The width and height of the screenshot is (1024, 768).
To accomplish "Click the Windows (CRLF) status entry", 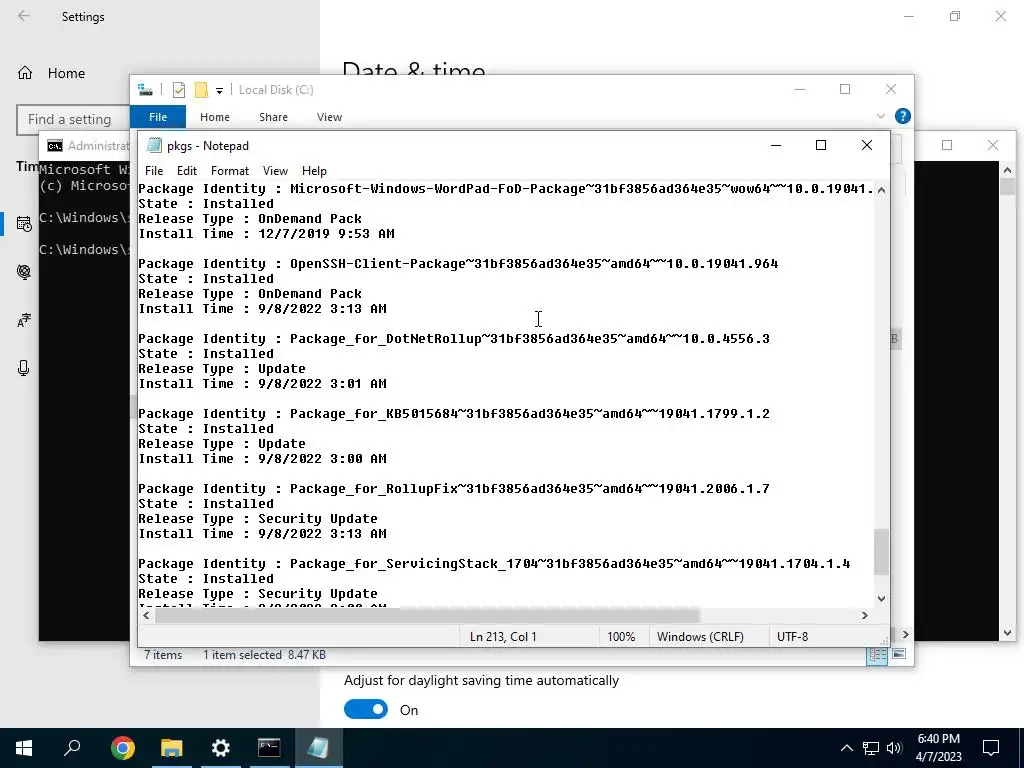I will point(700,637).
